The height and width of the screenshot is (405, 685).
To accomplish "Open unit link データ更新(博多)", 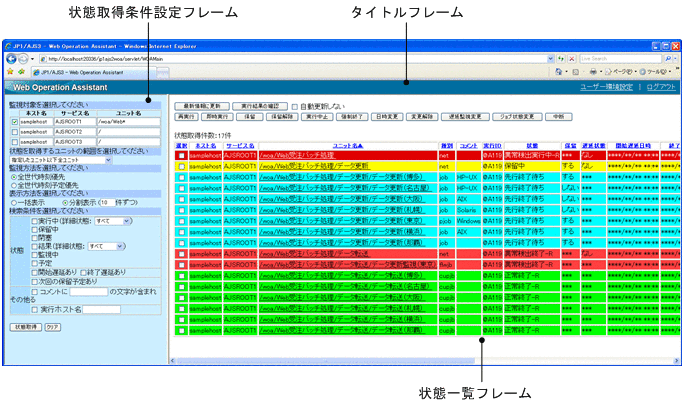I will (x=342, y=177).
